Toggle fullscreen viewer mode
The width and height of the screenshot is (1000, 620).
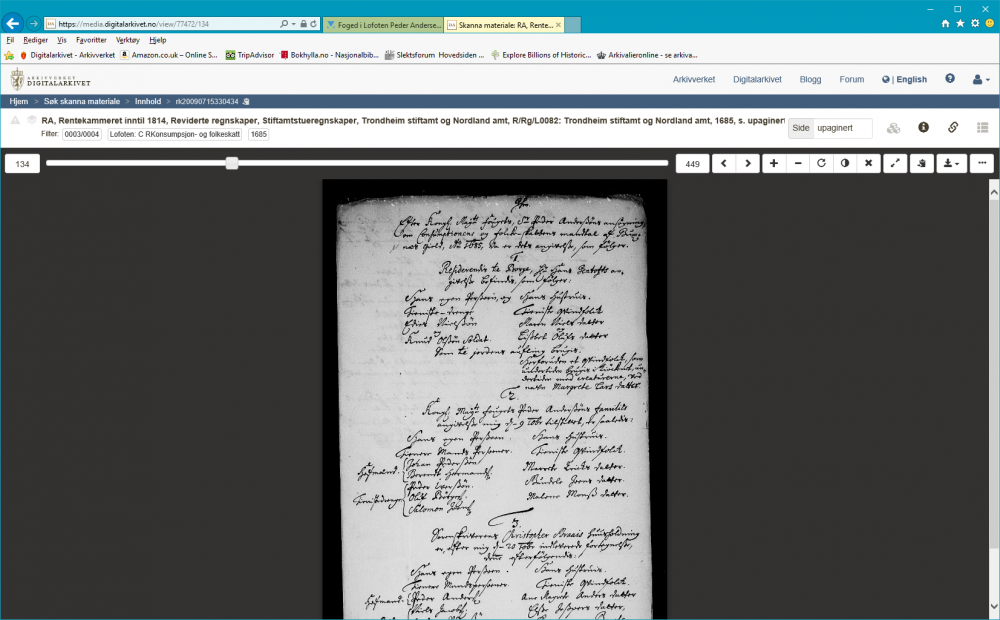tap(895, 163)
